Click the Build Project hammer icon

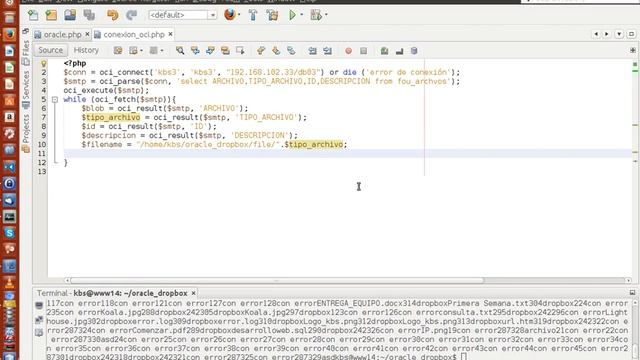coord(253,15)
